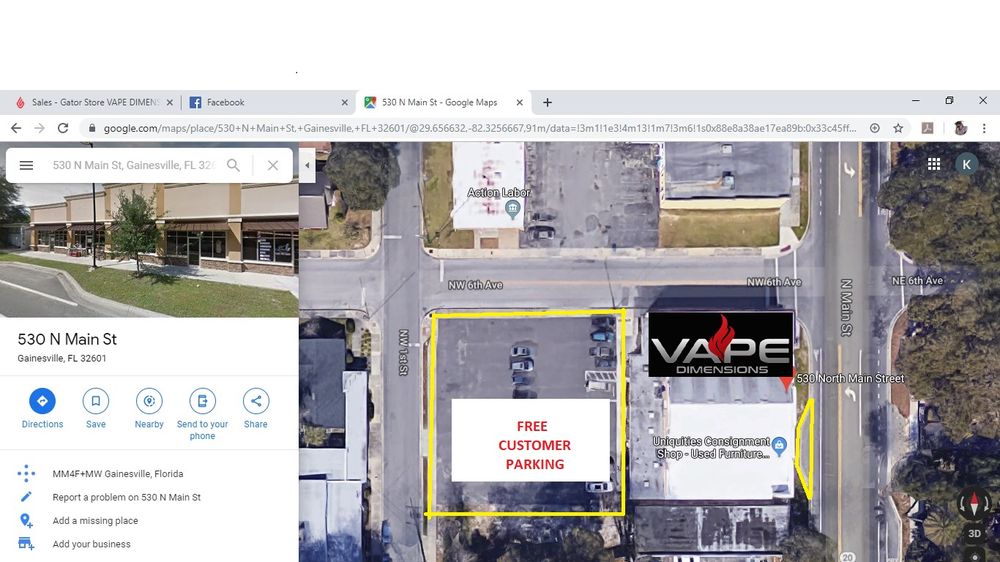The image size is (1000, 562).
Task: Click the plus code dots icon
Action: [x=26, y=473]
